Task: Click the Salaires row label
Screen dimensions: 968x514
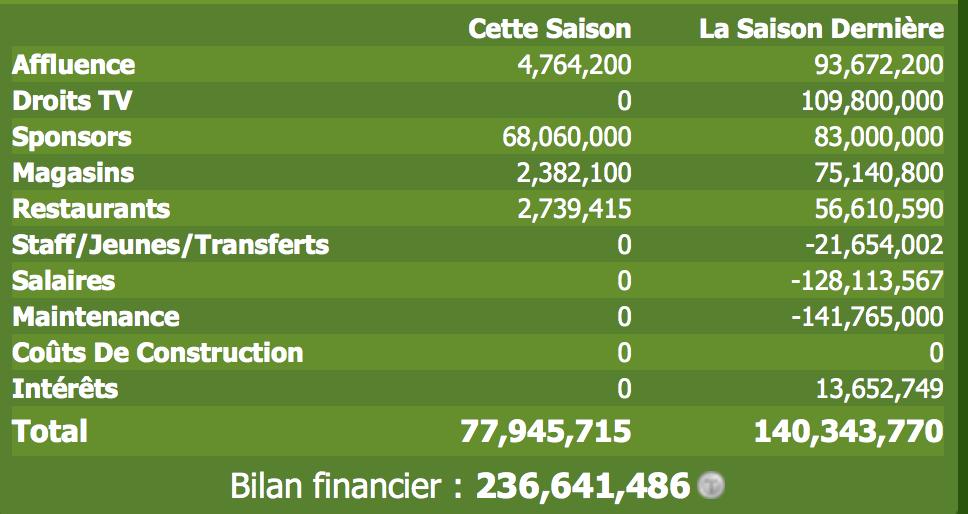Action: tap(64, 280)
